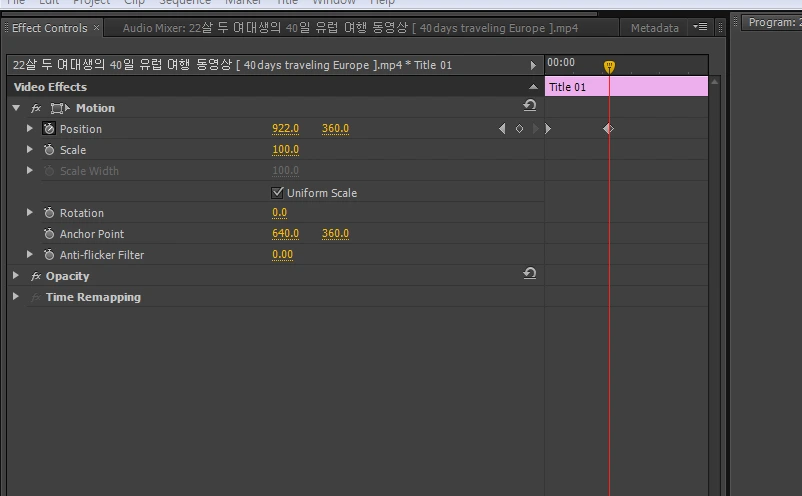Edit Anchor Point X value 640.0
The width and height of the screenshot is (802, 496).
pos(285,234)
